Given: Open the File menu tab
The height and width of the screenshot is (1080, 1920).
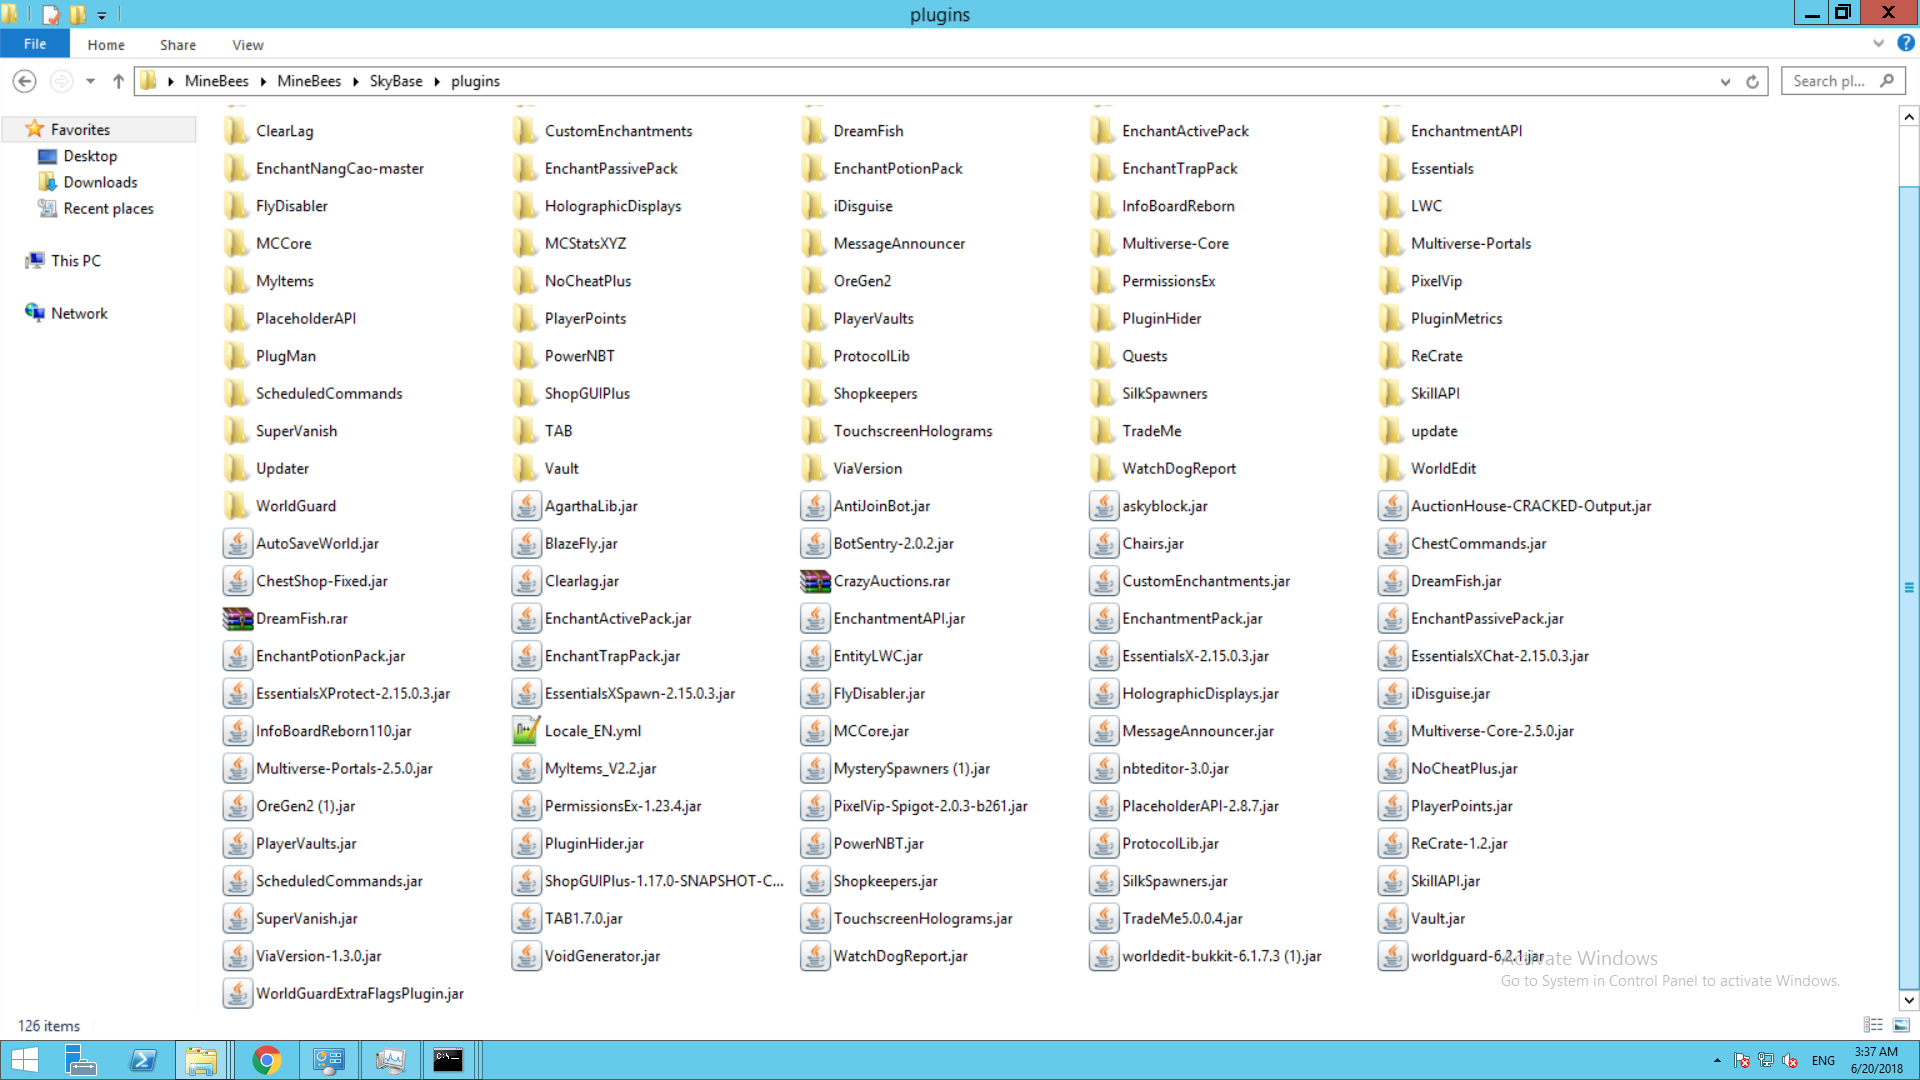Looking at the screenshot, I should (x=35, y=44).
